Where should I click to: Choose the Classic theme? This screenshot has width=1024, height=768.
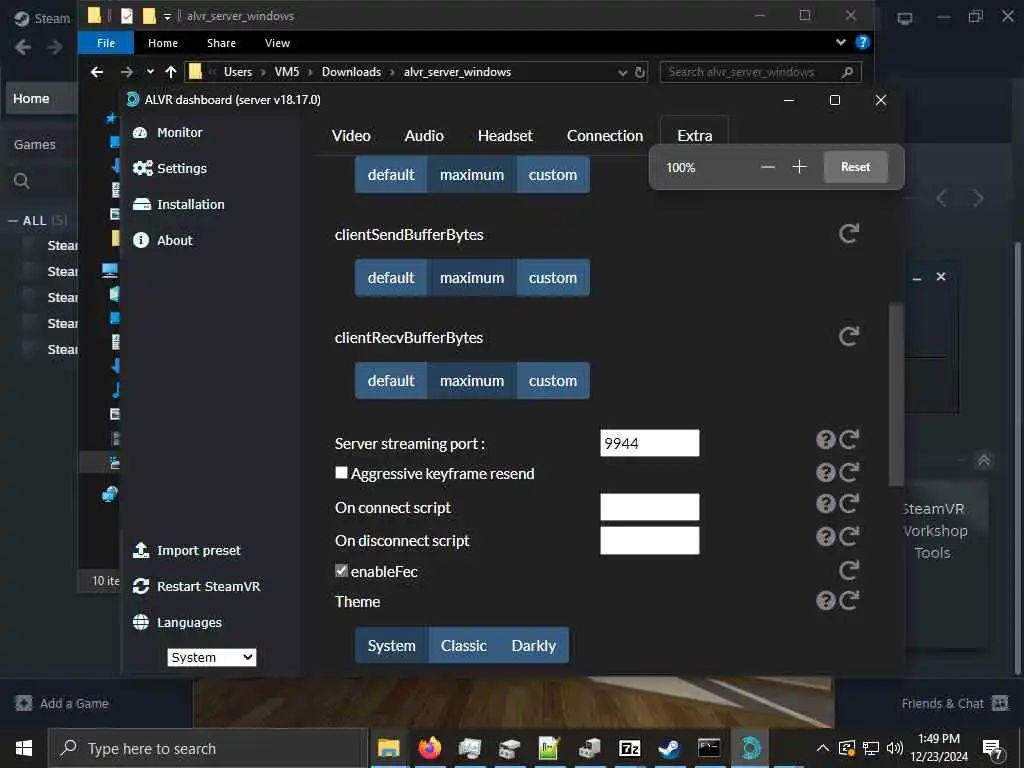point(464,645)
